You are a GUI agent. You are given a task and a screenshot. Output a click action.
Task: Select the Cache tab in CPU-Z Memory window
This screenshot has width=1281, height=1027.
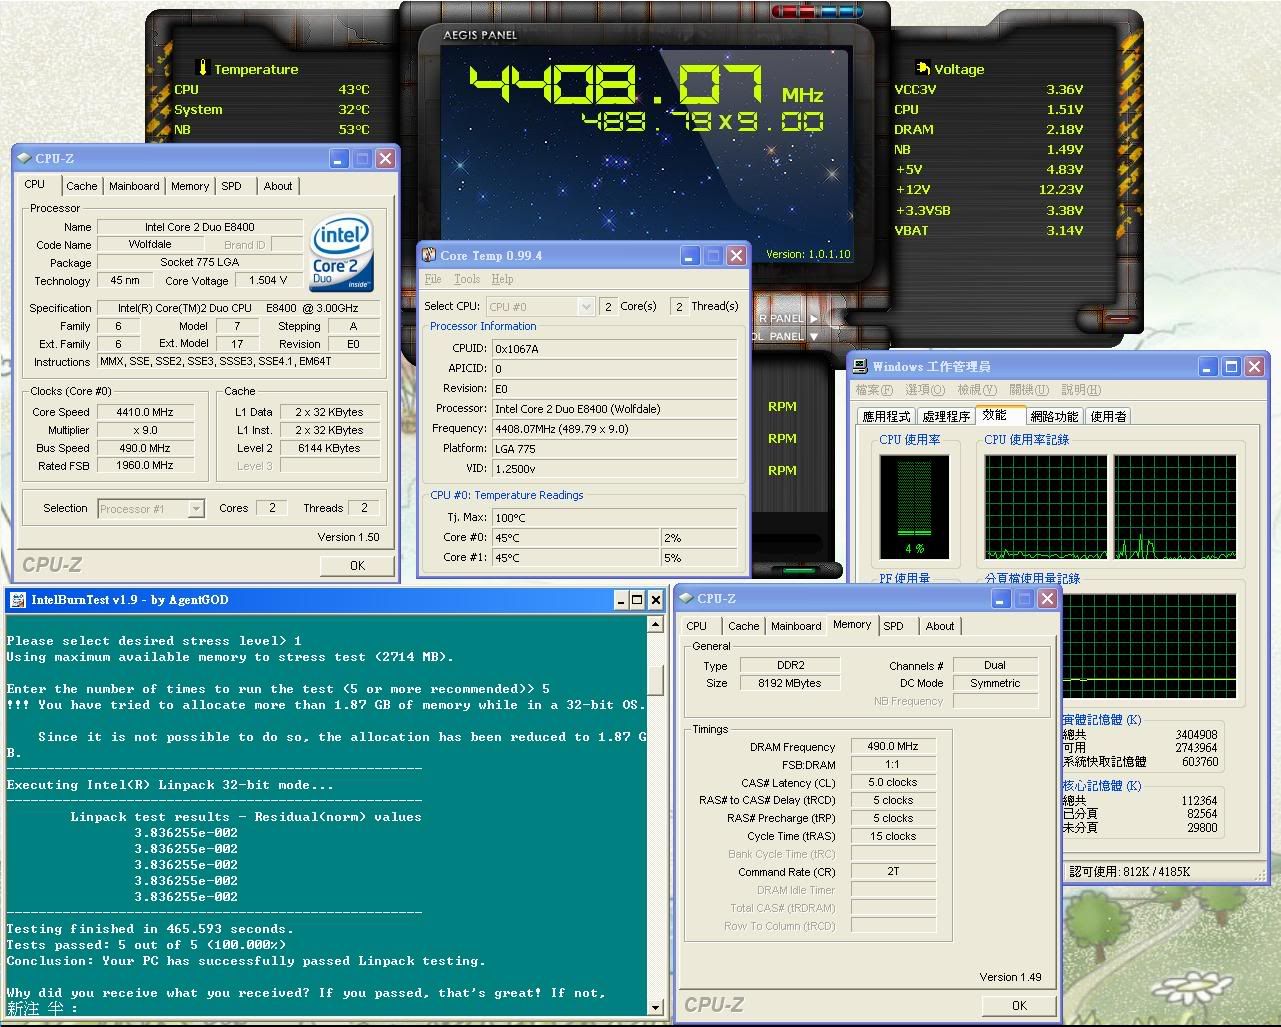click(x=743, y=626)
